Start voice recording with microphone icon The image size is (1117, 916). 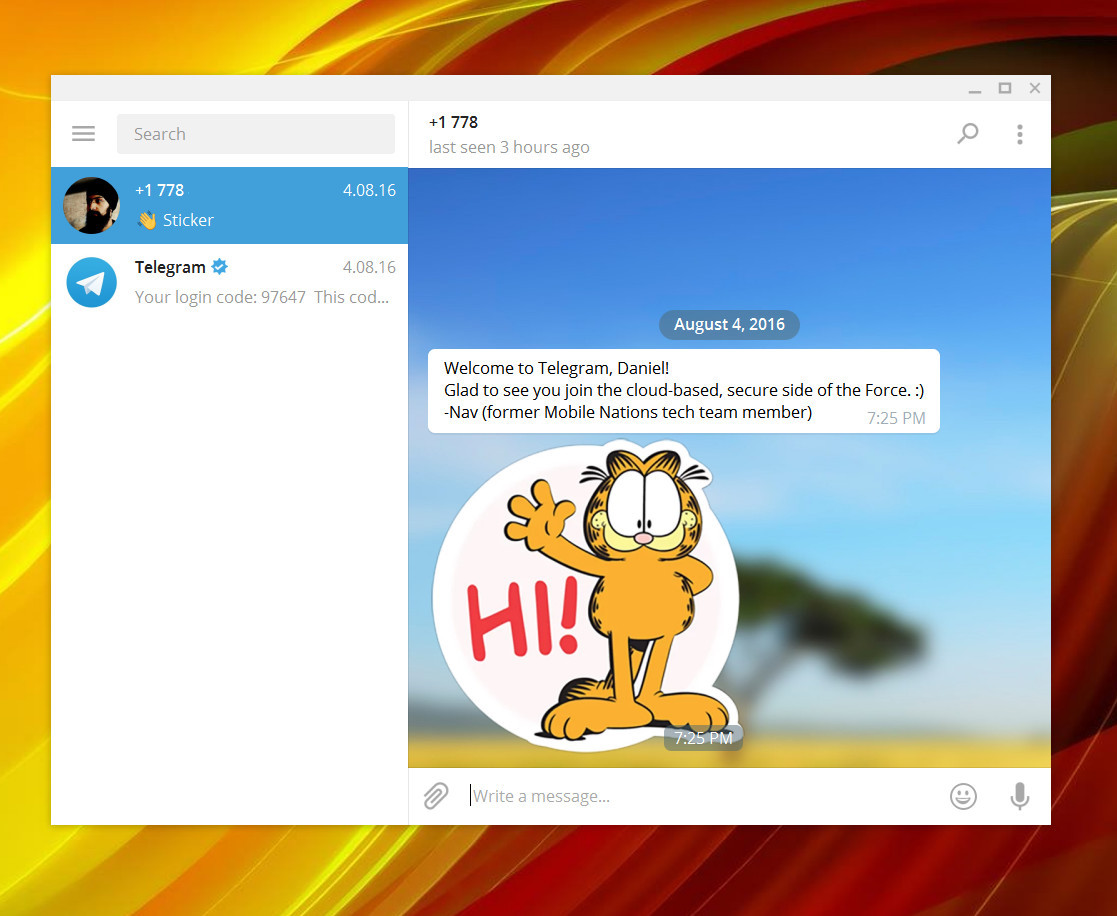coord(1019,796)
